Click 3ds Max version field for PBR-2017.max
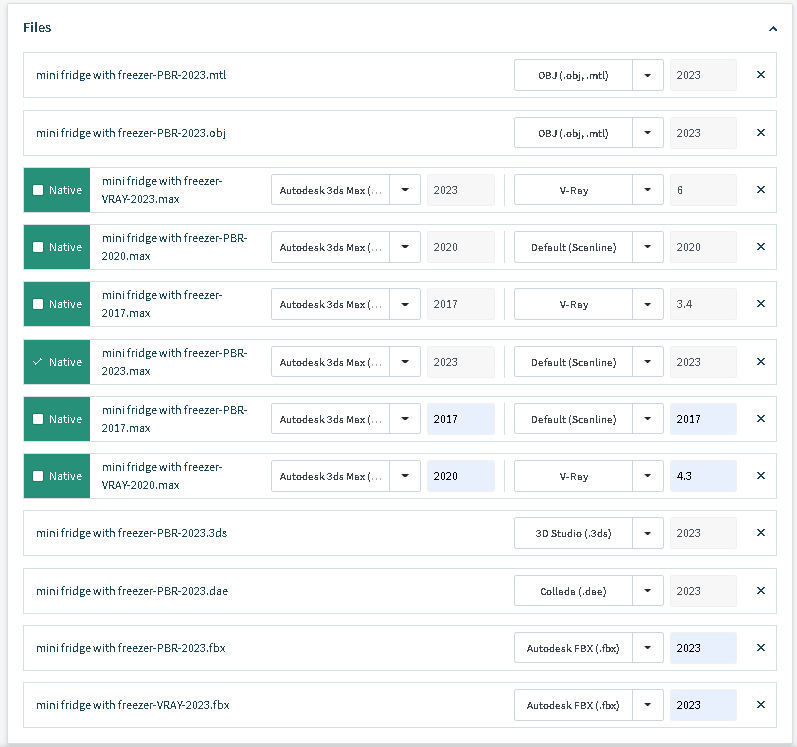797x747 pixels. [460, 419]
